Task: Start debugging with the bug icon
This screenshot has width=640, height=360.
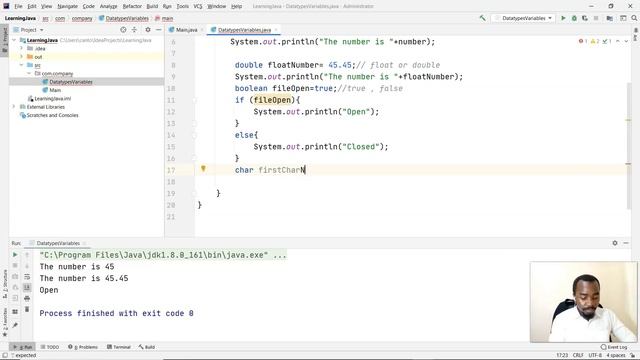Action: pos(574,18)
